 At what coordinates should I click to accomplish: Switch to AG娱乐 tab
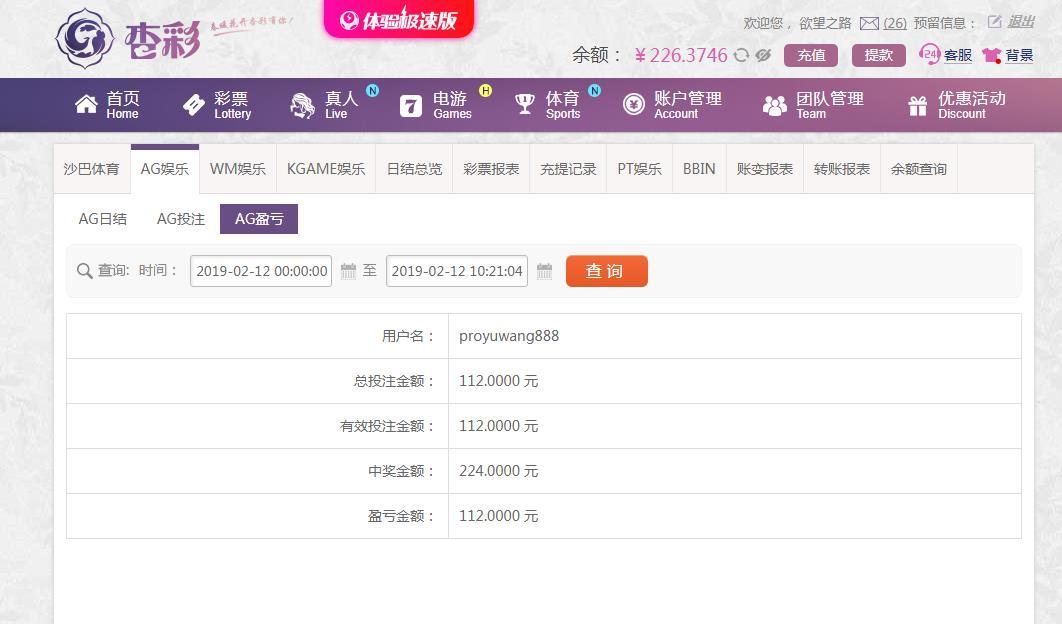pos(165,169)
